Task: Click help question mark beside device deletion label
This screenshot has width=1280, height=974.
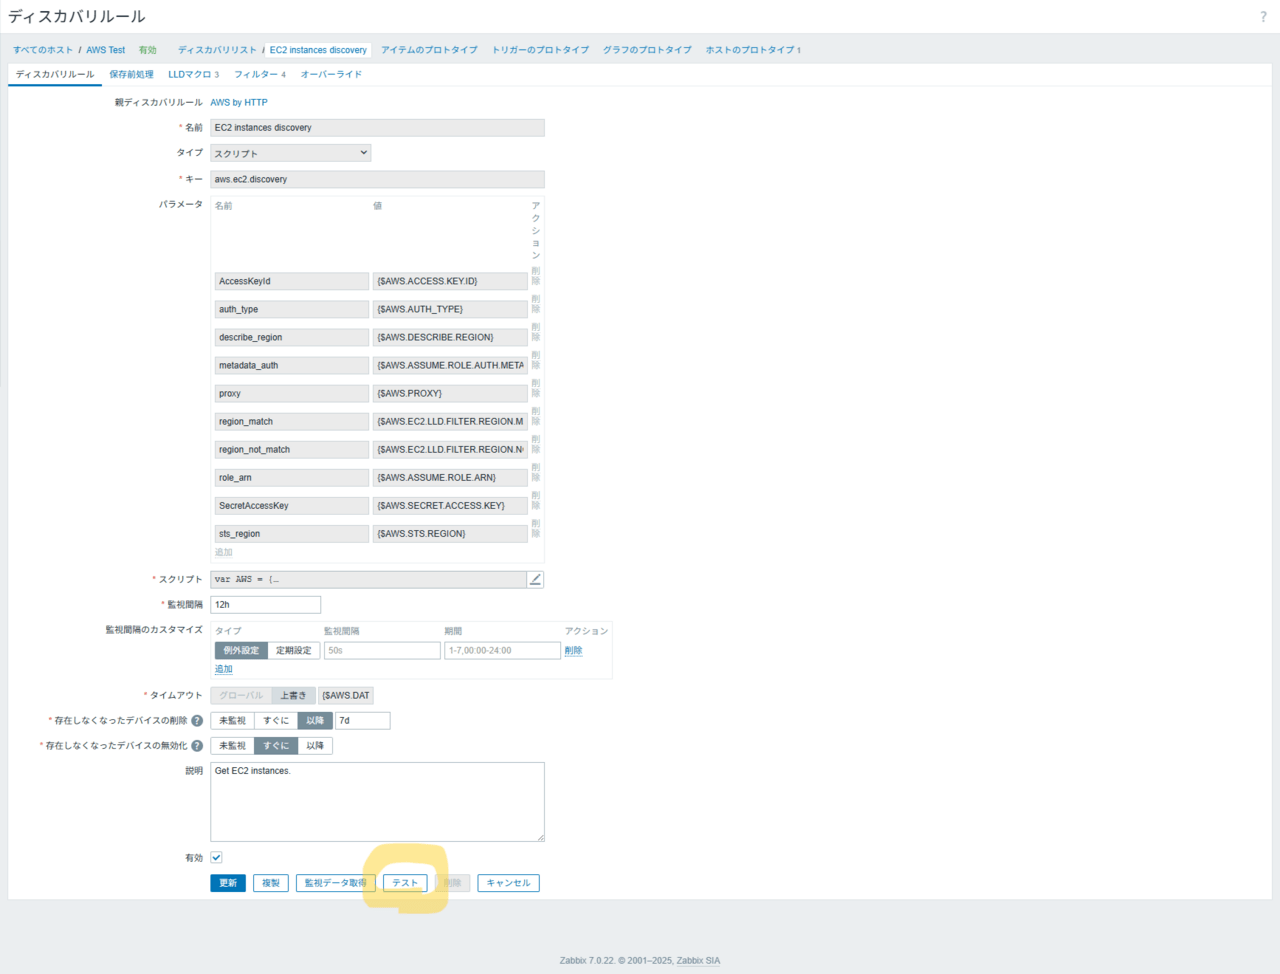Action: pos(197,720)
